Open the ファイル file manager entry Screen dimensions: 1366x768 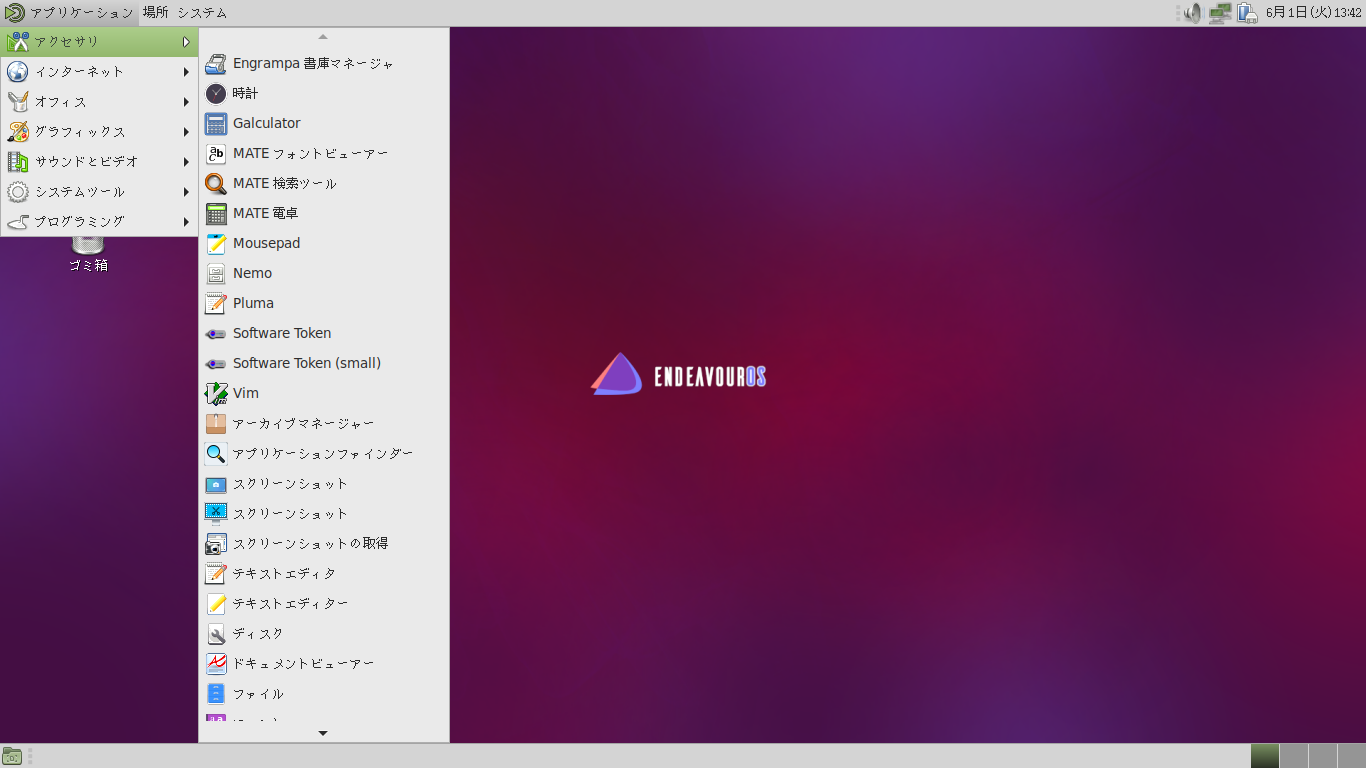point(324,693)
